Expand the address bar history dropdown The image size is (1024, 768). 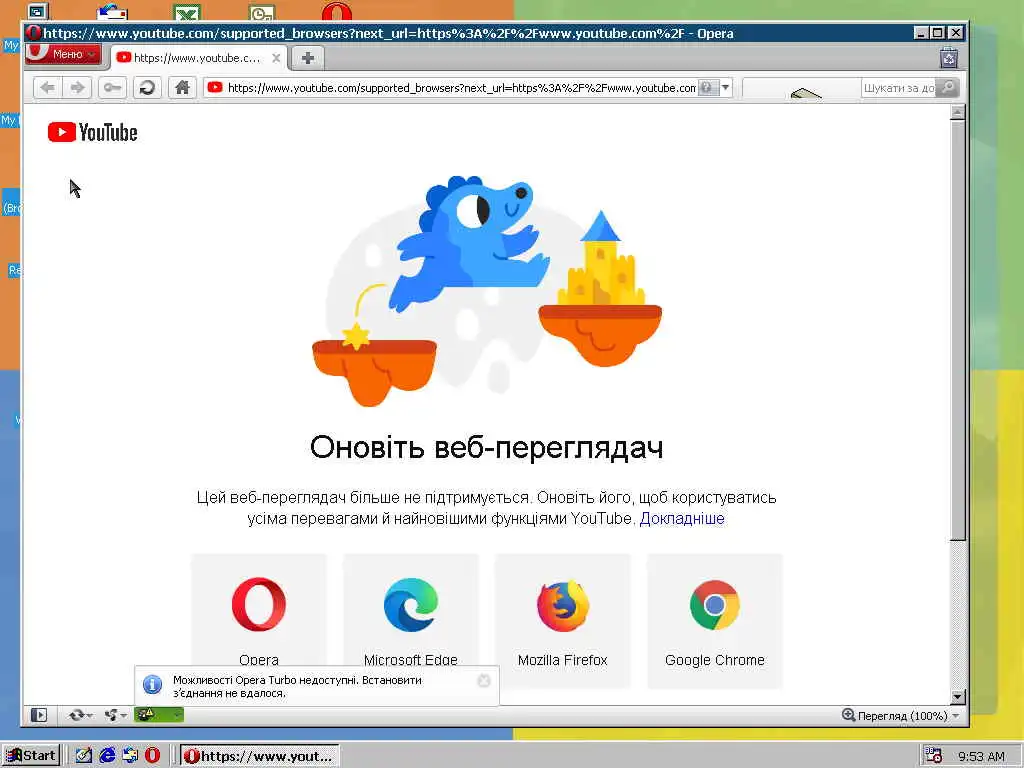pos(726,88)
